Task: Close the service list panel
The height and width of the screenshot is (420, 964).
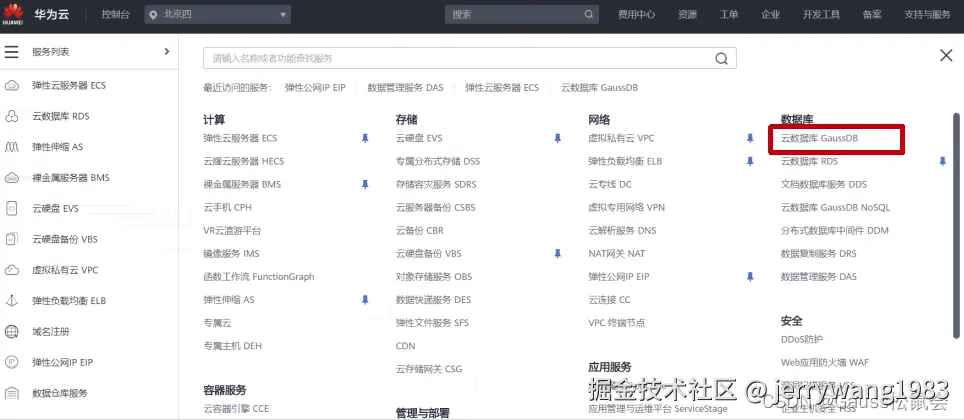Action: click(946, 55)
